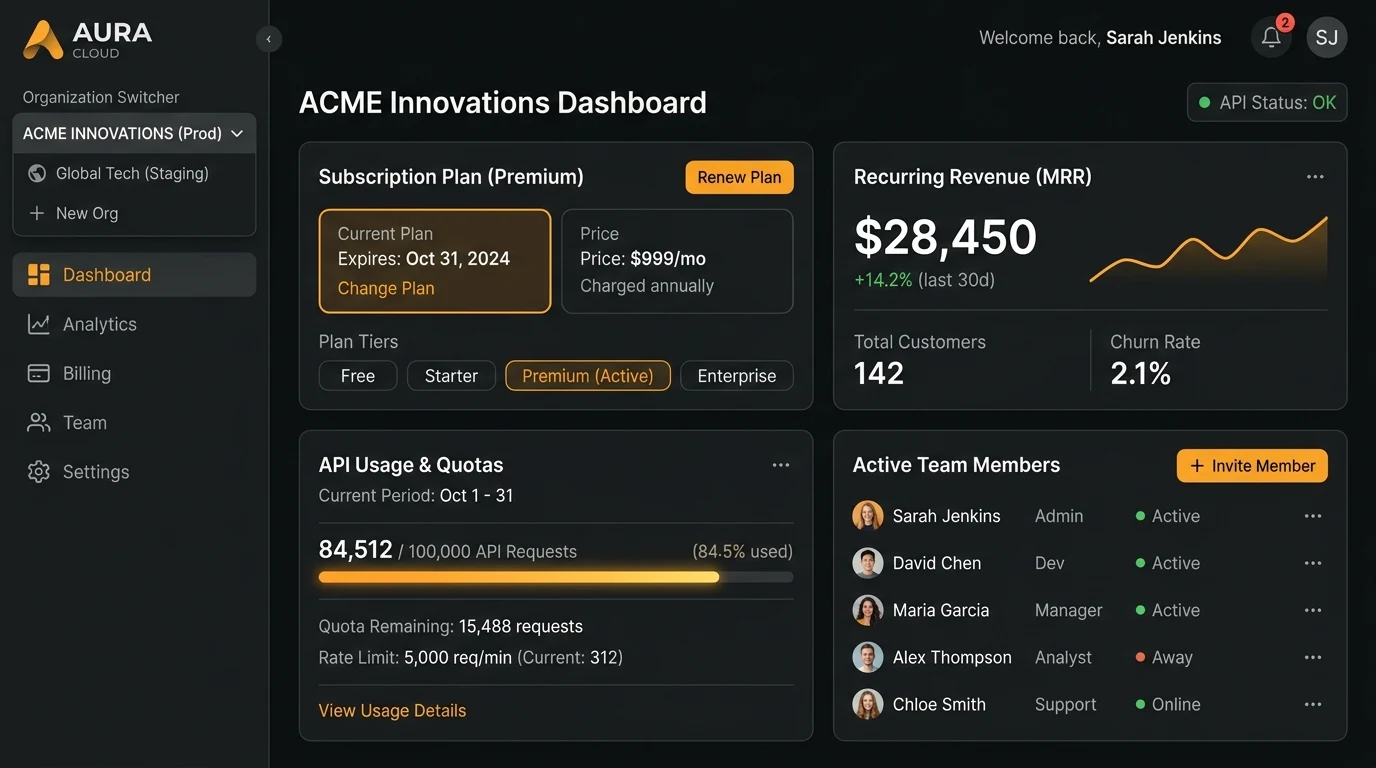Click the $28,450 revenue figure

click(945, 238)
